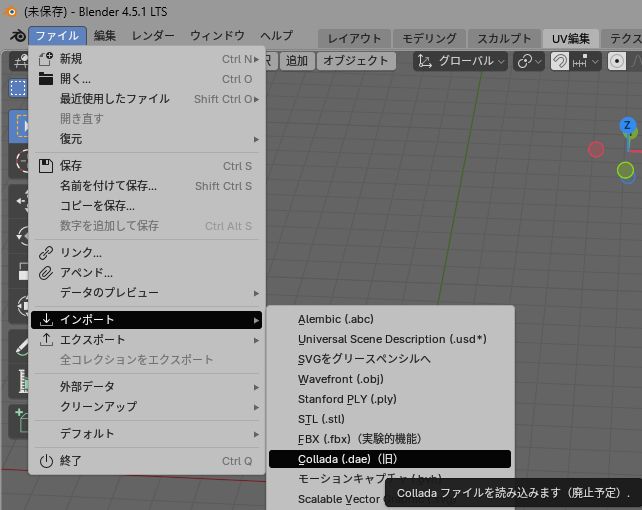642x510 pixels.
Task: Choose リンク... menu entry
Action: [147, 253]
